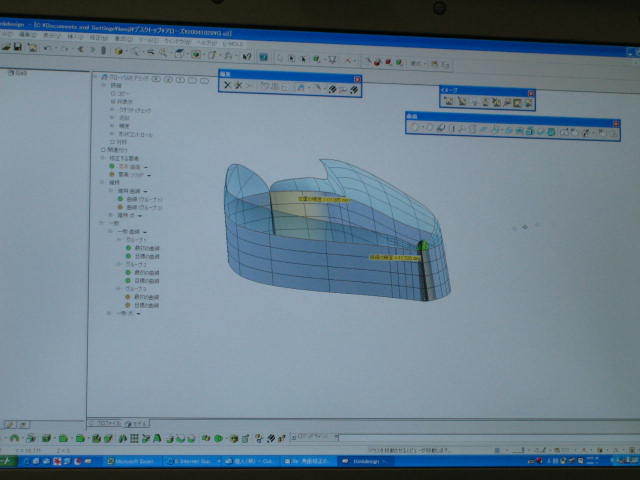640x480 pixels.
Task: Click the back arrow icon in top toolbar
Action: pos(80,50)
